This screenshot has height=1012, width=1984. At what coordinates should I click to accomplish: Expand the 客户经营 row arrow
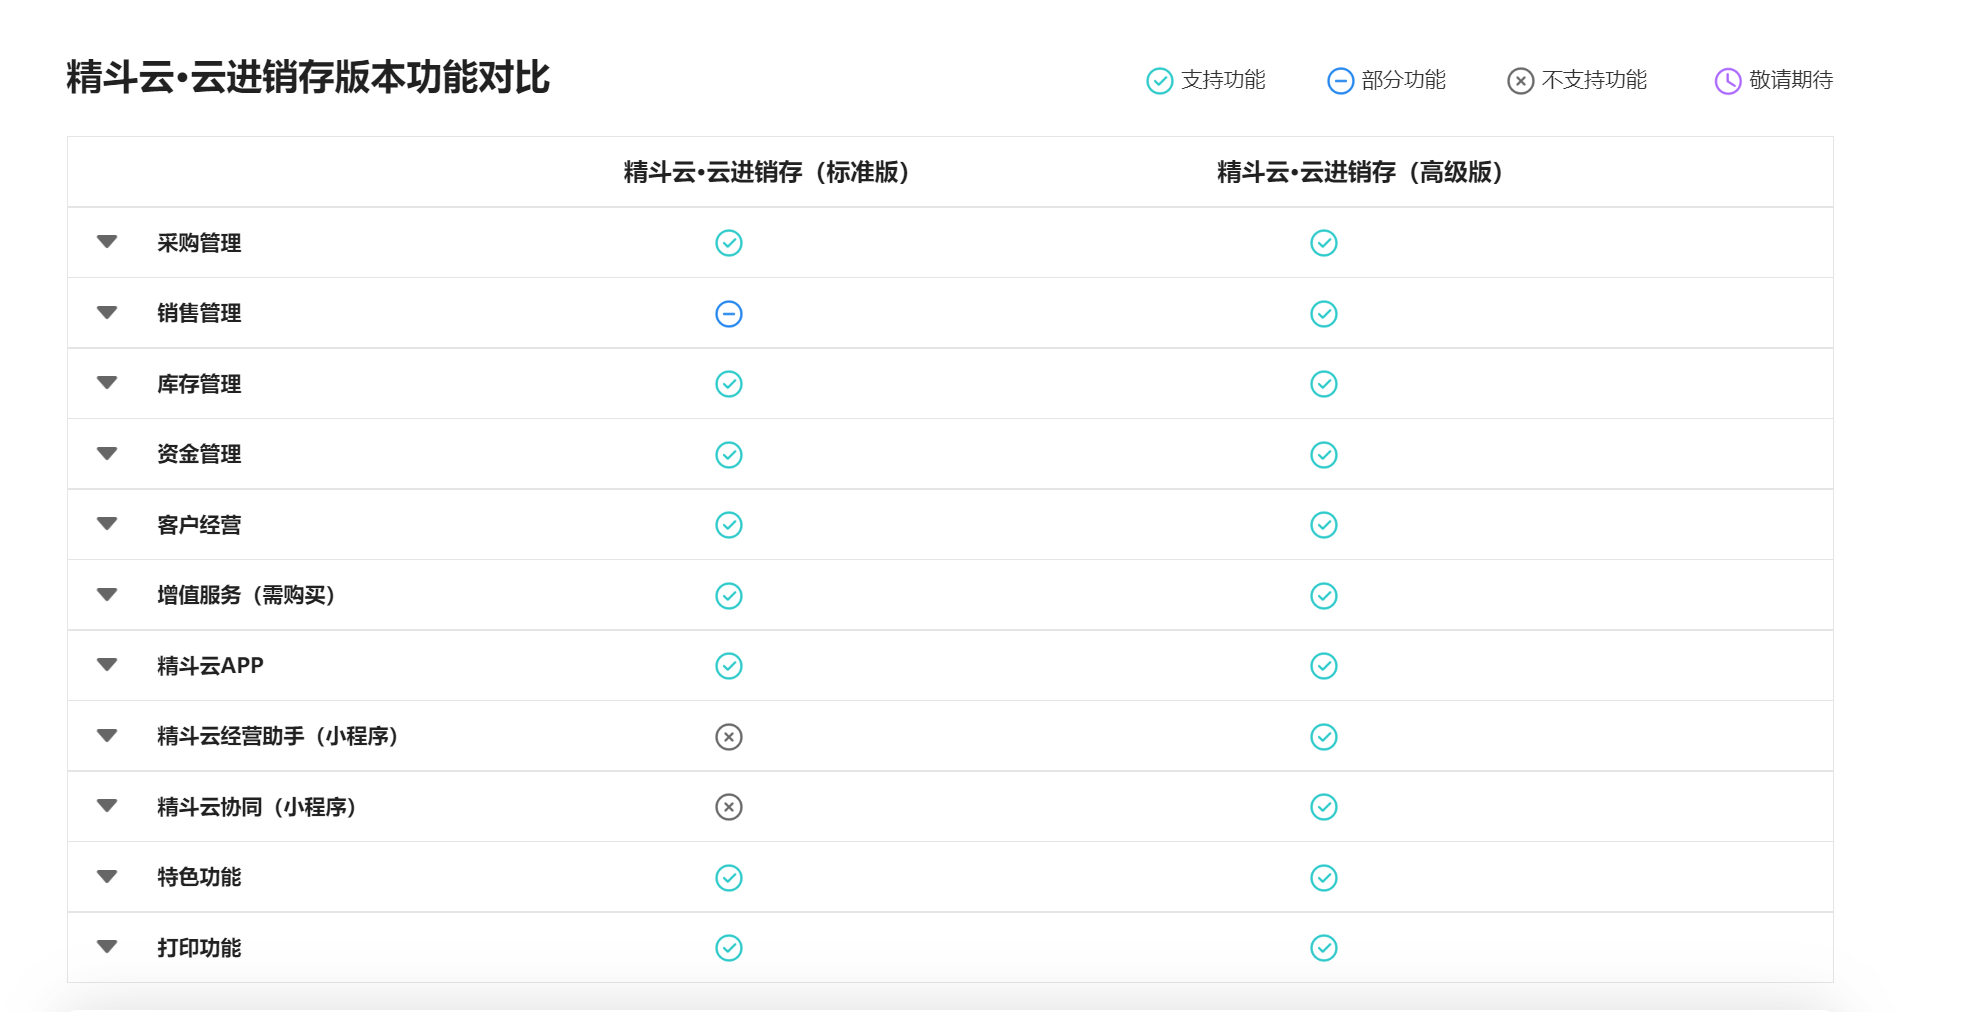click(x=107, y=524)
